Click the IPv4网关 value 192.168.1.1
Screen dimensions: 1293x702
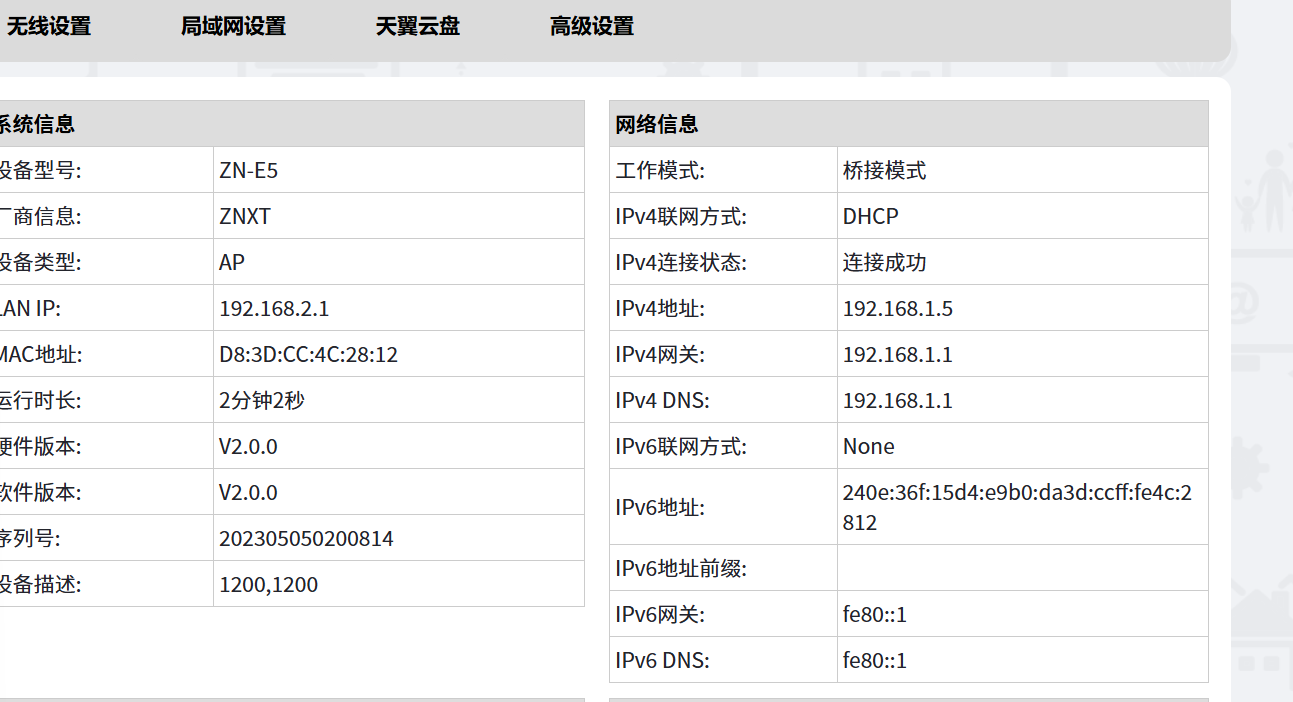(897, 355)
